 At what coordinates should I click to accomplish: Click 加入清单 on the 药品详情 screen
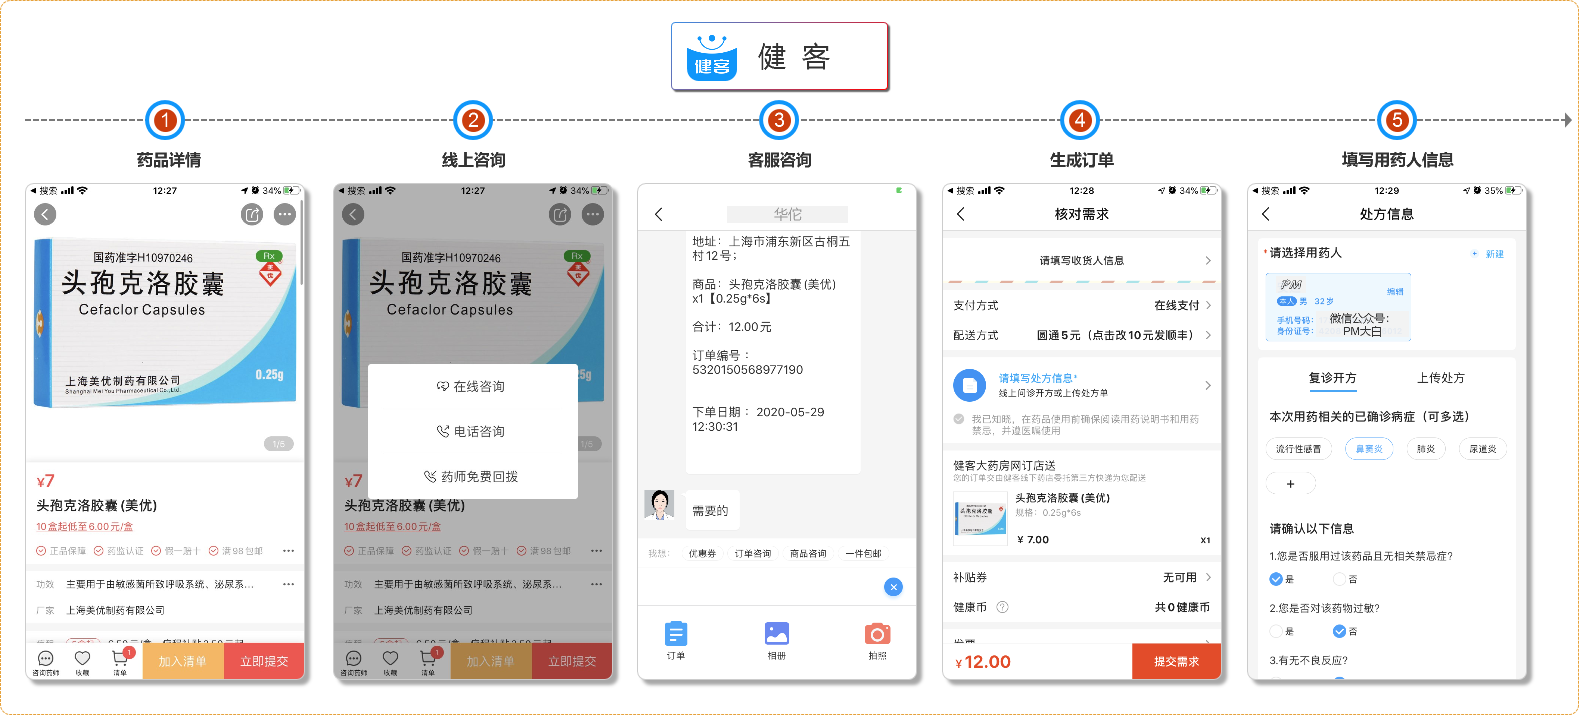pyautogui.click(x=182, y=661)
